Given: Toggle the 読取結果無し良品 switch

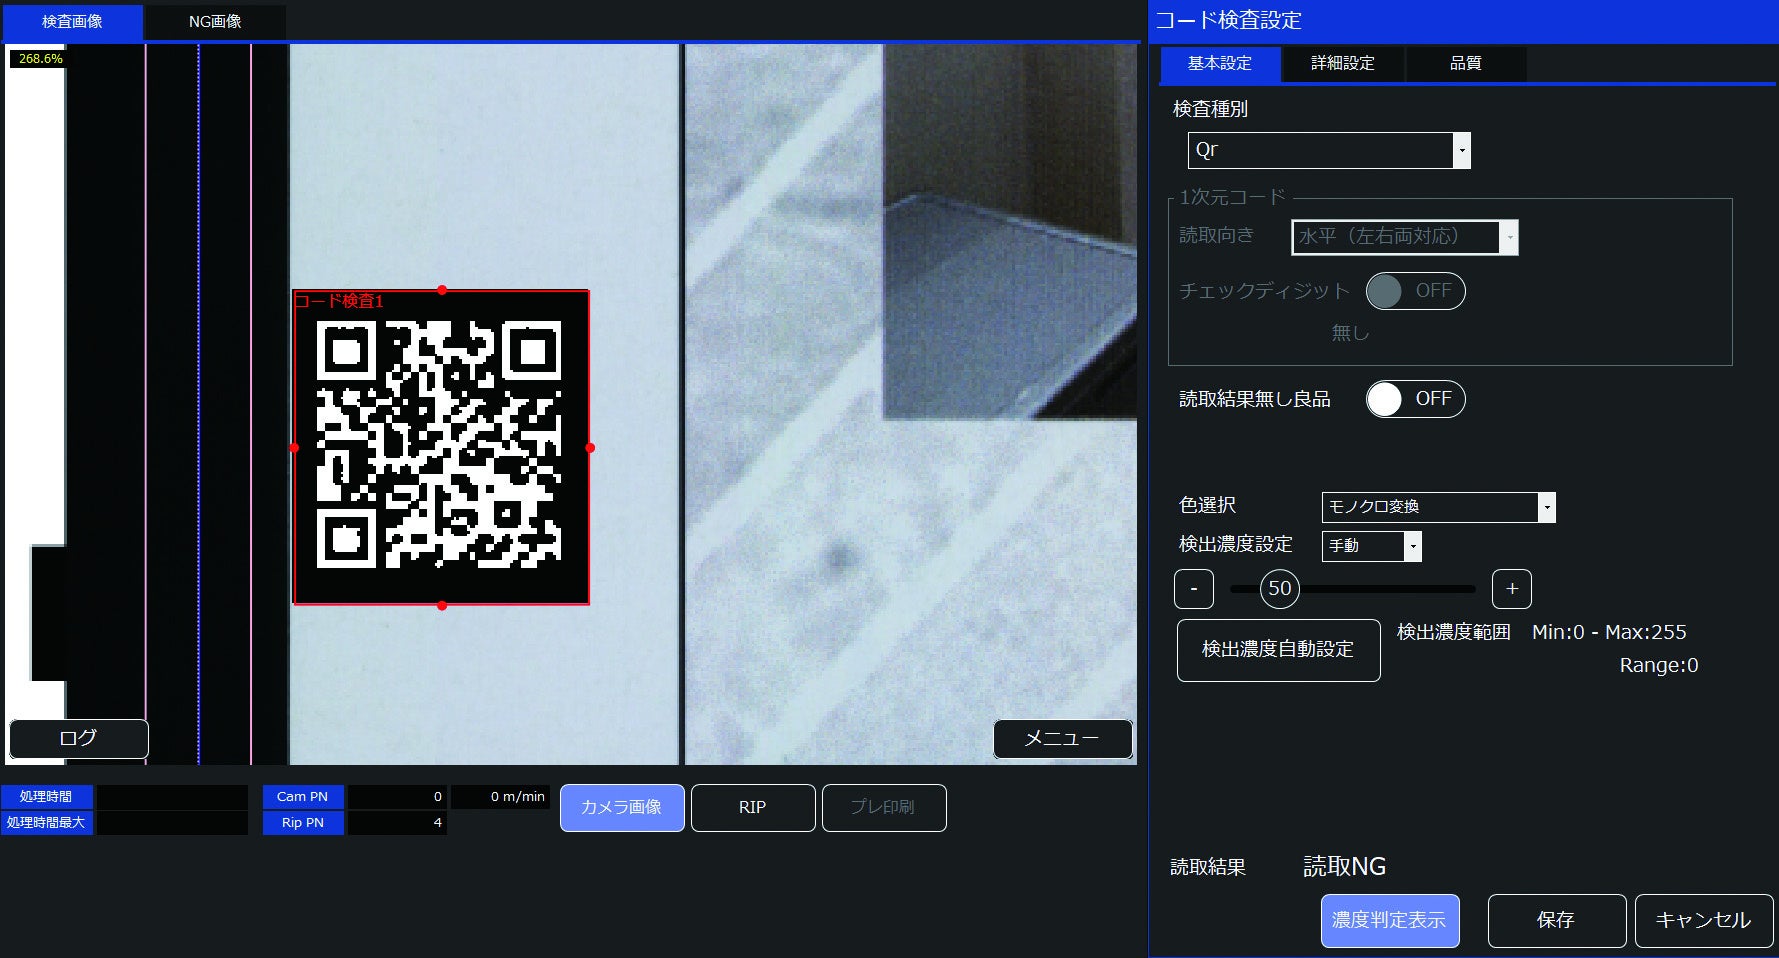Looking at the screenshot, I should 1415,399.
